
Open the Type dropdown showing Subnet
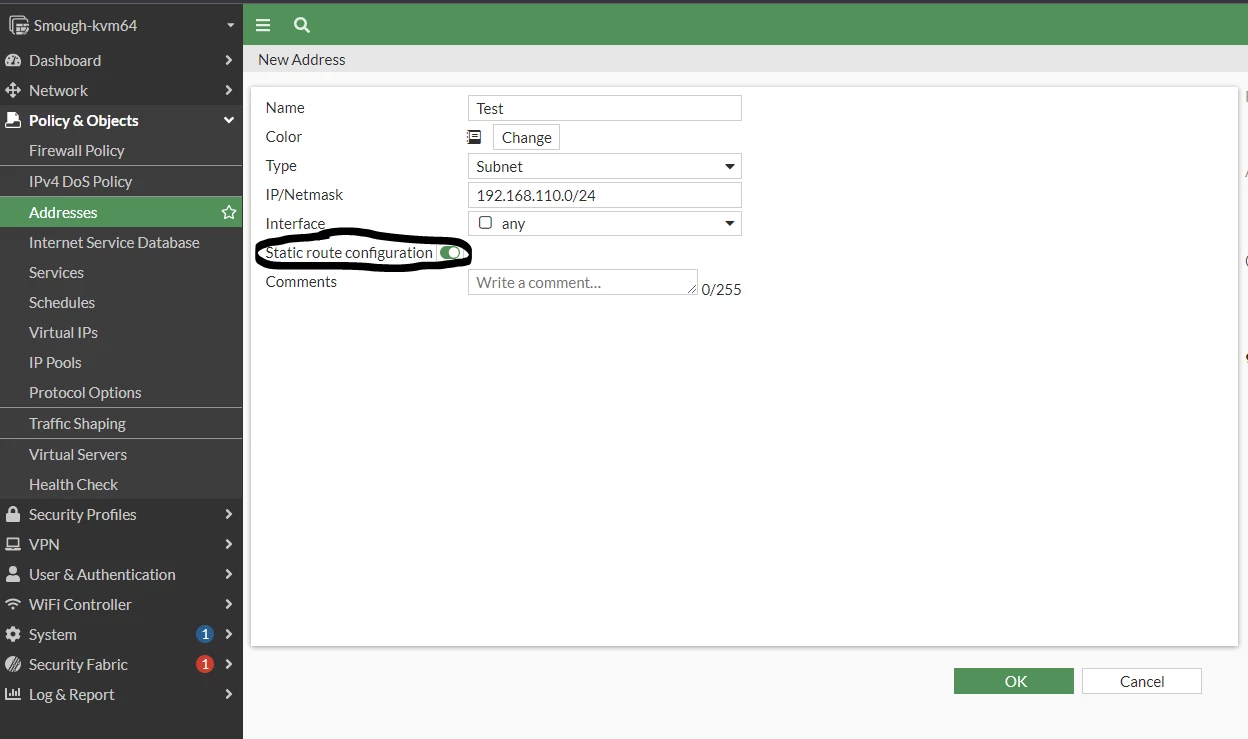605,166
